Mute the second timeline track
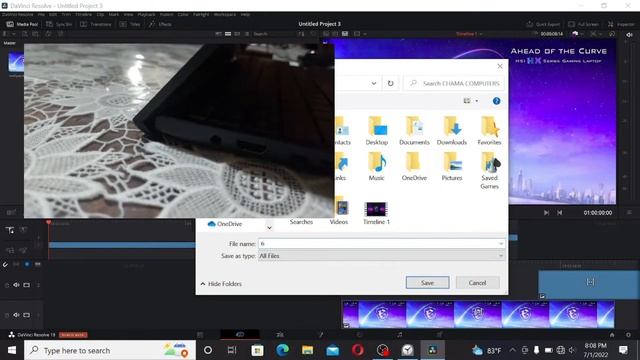The width and height of the screenshot is (640, 360). (16, 315)
